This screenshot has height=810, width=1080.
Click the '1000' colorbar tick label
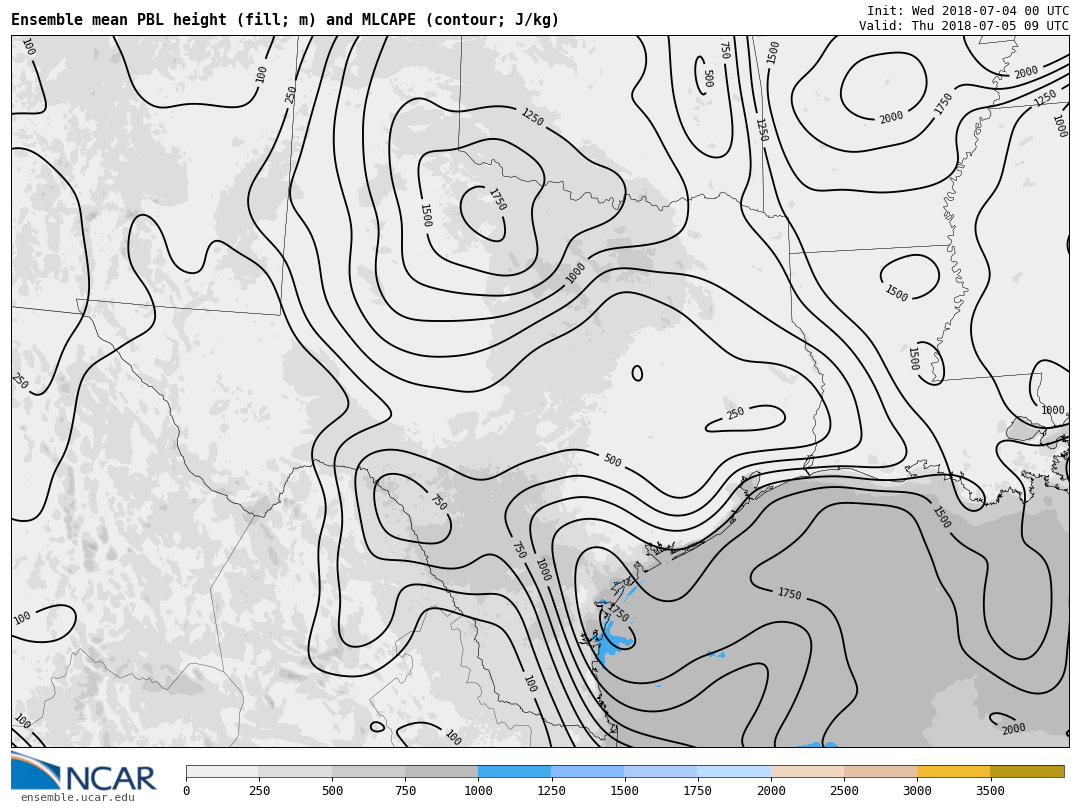(x=478, y=790)
